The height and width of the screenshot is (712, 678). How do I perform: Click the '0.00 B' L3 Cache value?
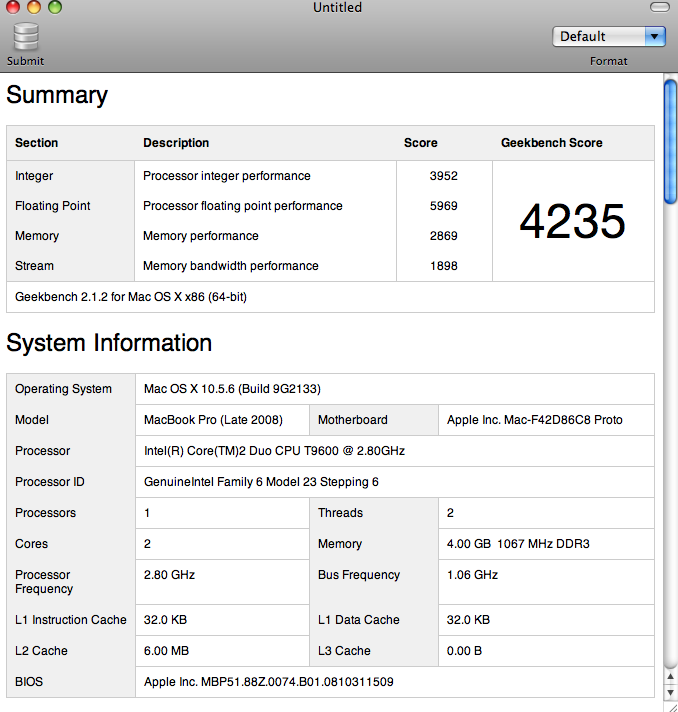coord(464,651)
